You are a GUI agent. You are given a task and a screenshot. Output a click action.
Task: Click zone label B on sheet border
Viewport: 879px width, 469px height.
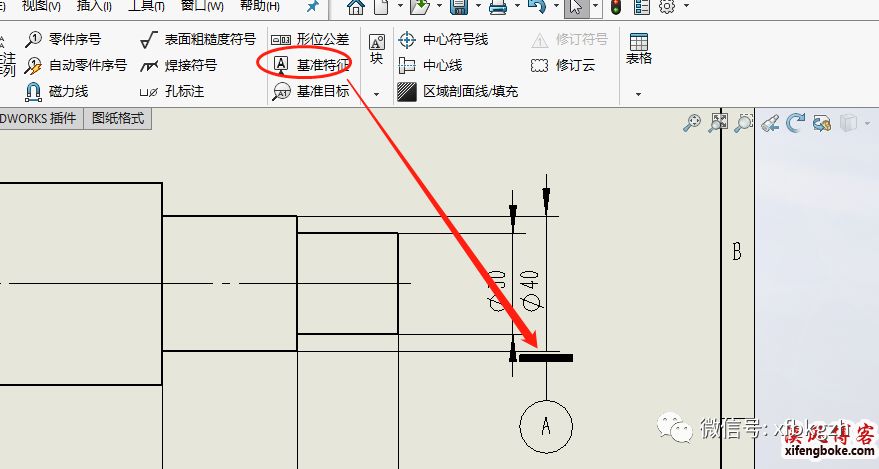click(737, 251)
